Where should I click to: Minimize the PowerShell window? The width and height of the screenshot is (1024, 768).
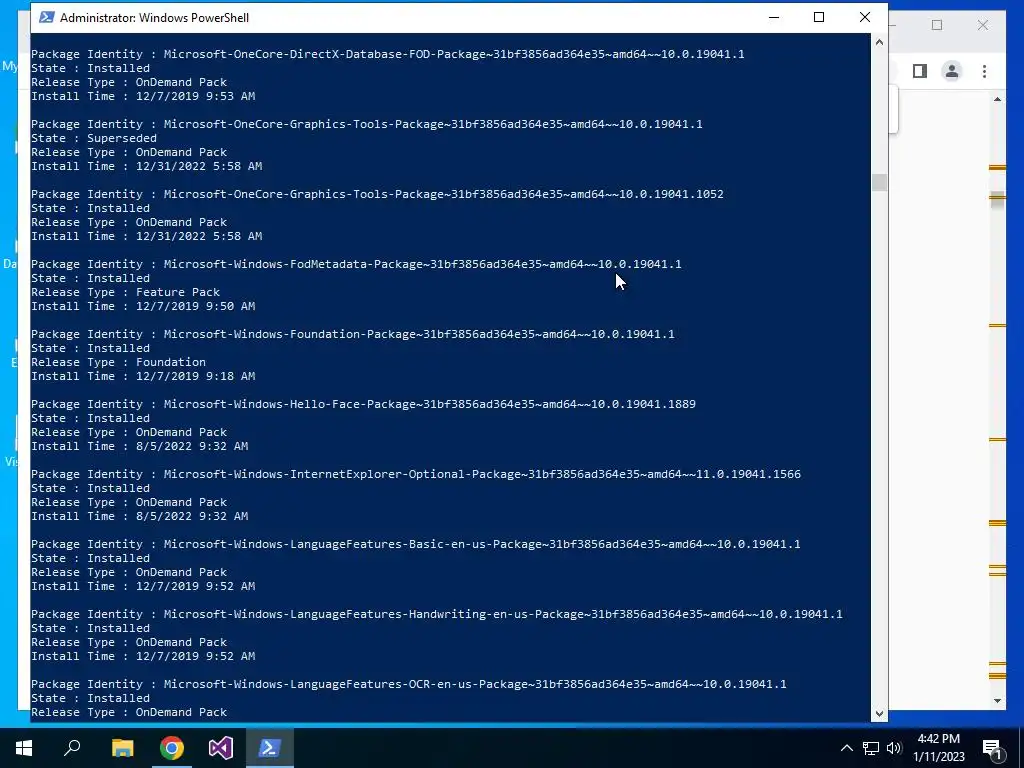point(774,18)
